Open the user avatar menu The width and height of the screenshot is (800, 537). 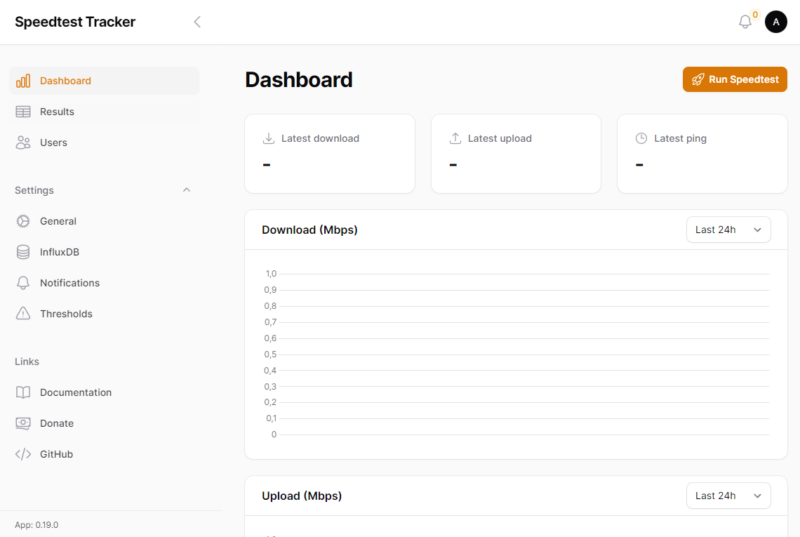click(x=776, y=22)
